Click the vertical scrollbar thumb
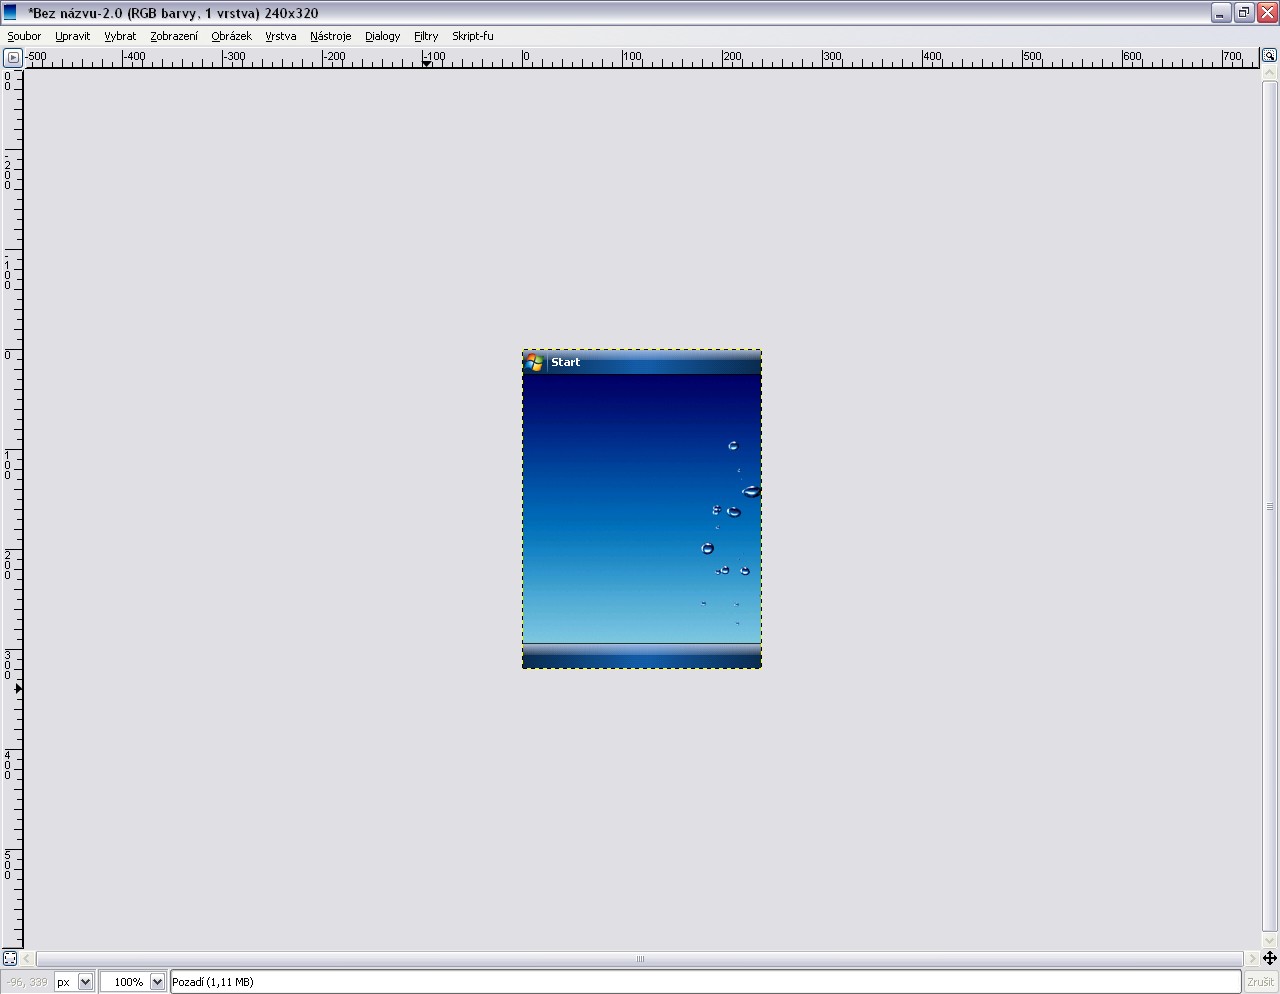 (x=1269, y=506)
